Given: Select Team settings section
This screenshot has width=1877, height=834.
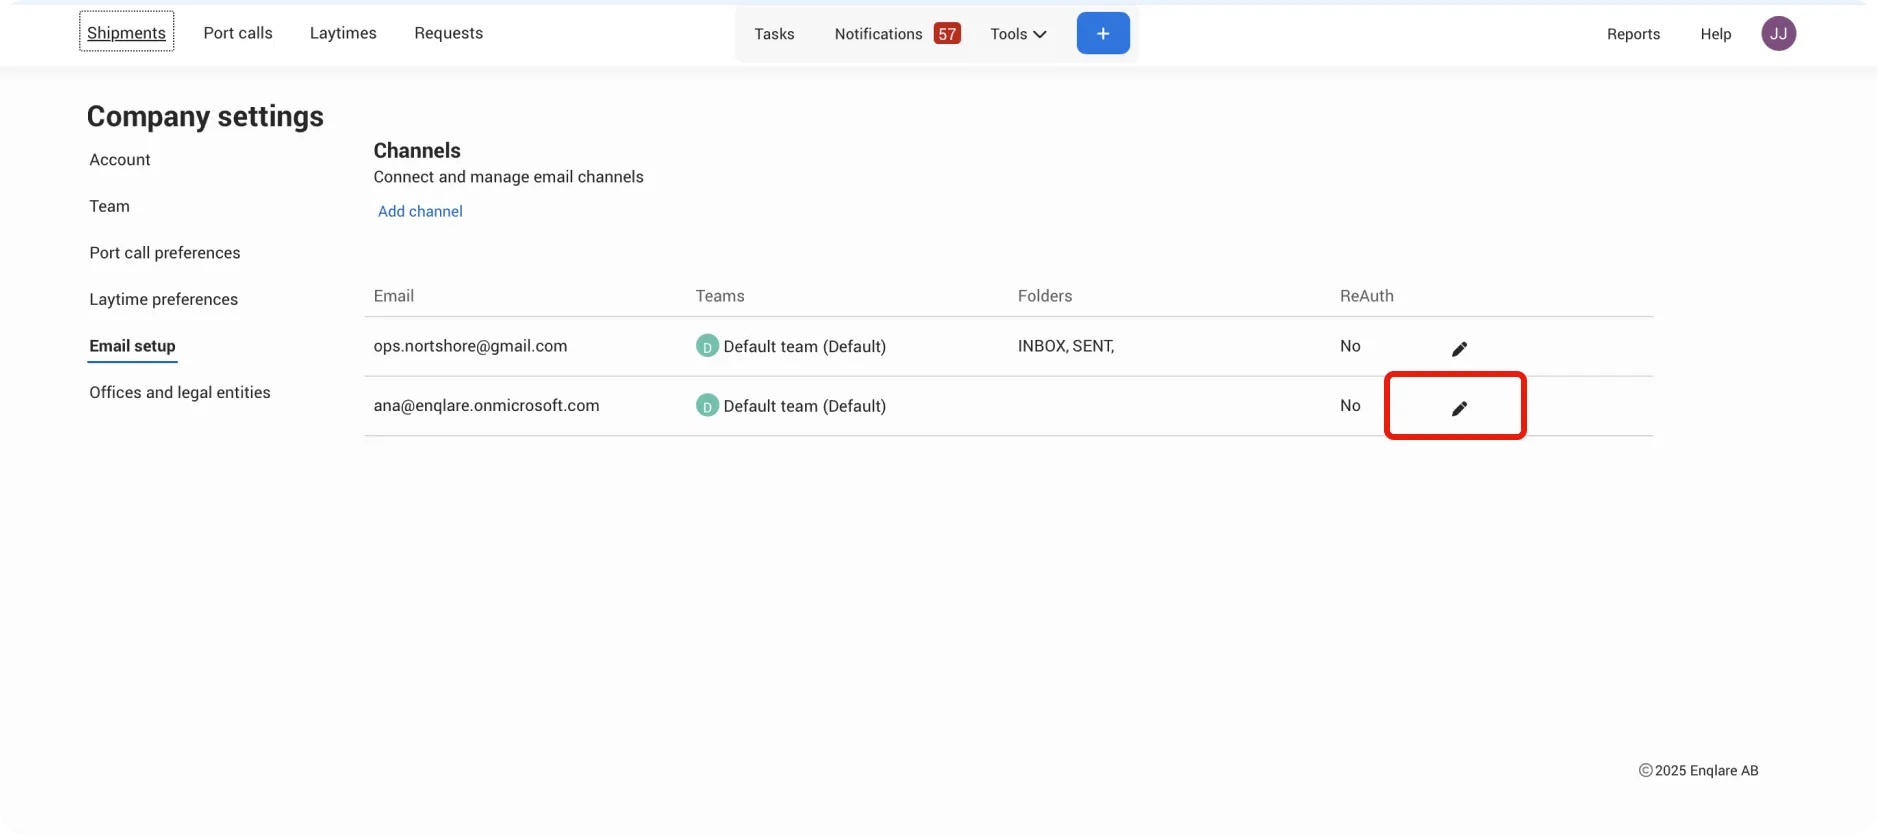Looking at the screenshot, I should 109,206.
